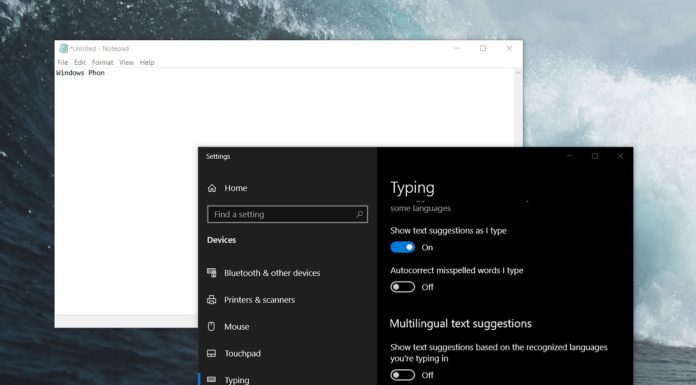Minimize the Settings window
The height and width of the screenshot is (385, 696).
click(569, 156)
